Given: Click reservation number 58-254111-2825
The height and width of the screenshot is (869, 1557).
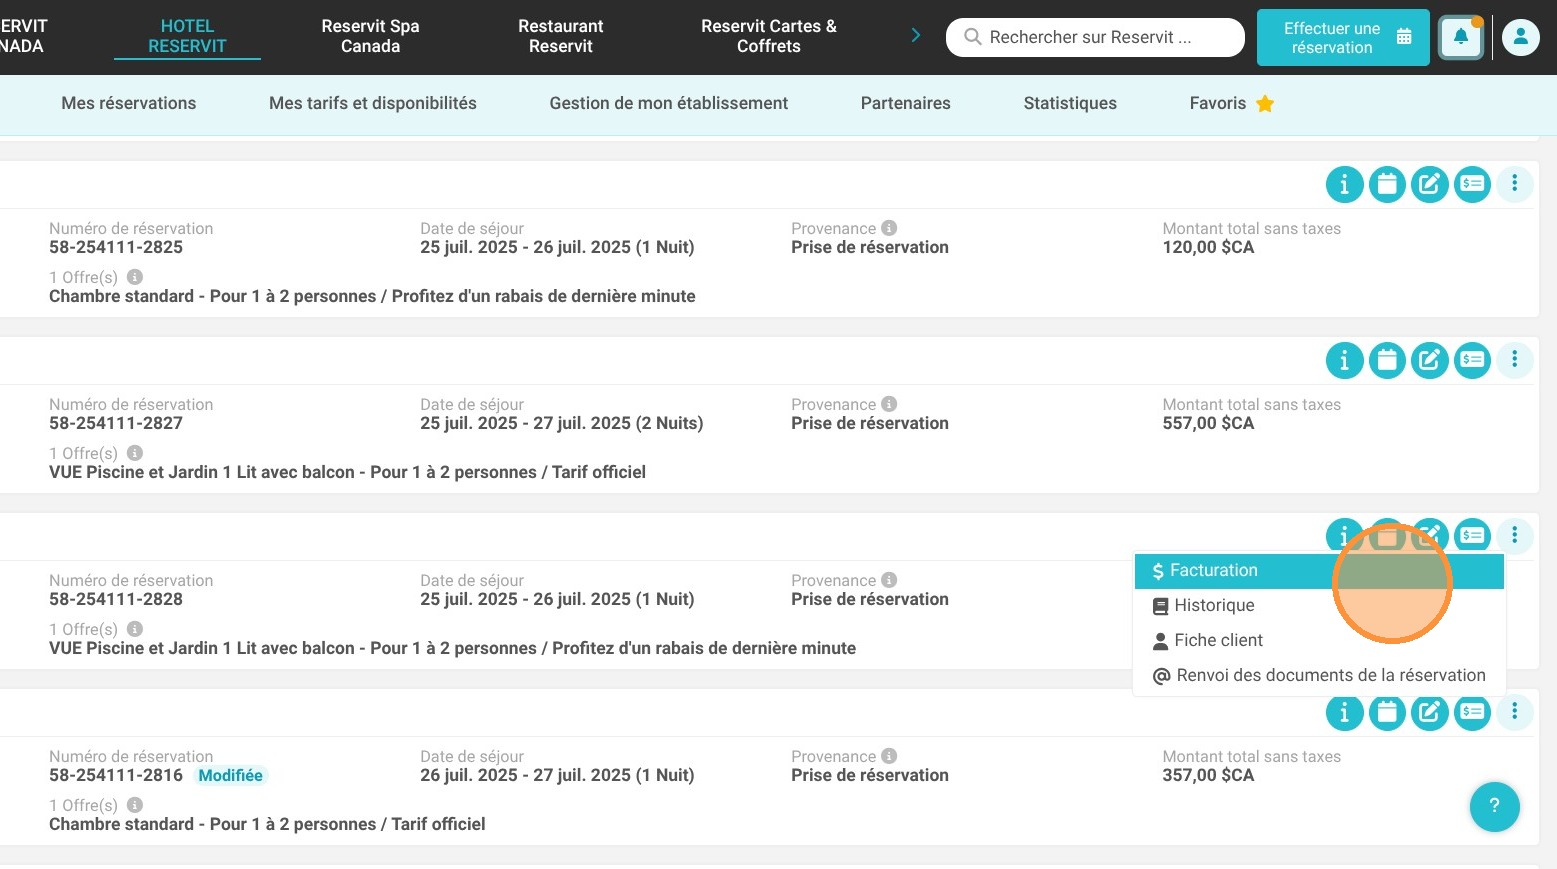Looking at the screenshot, I should [116, 247].
